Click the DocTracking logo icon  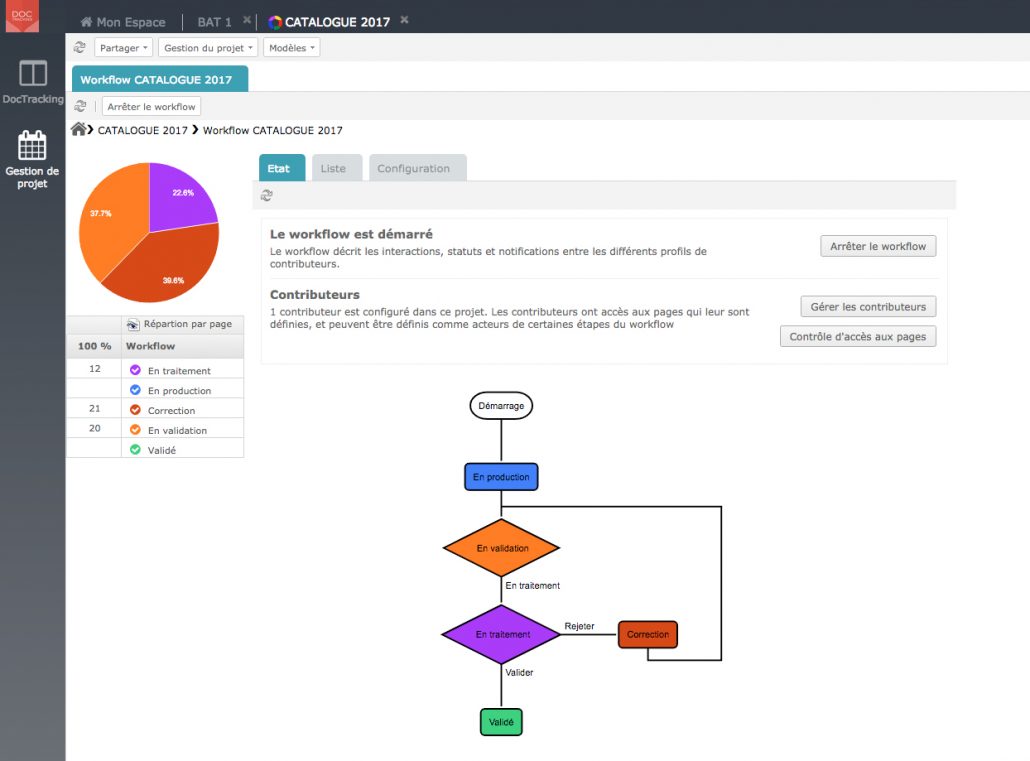[x=22, y=16]
